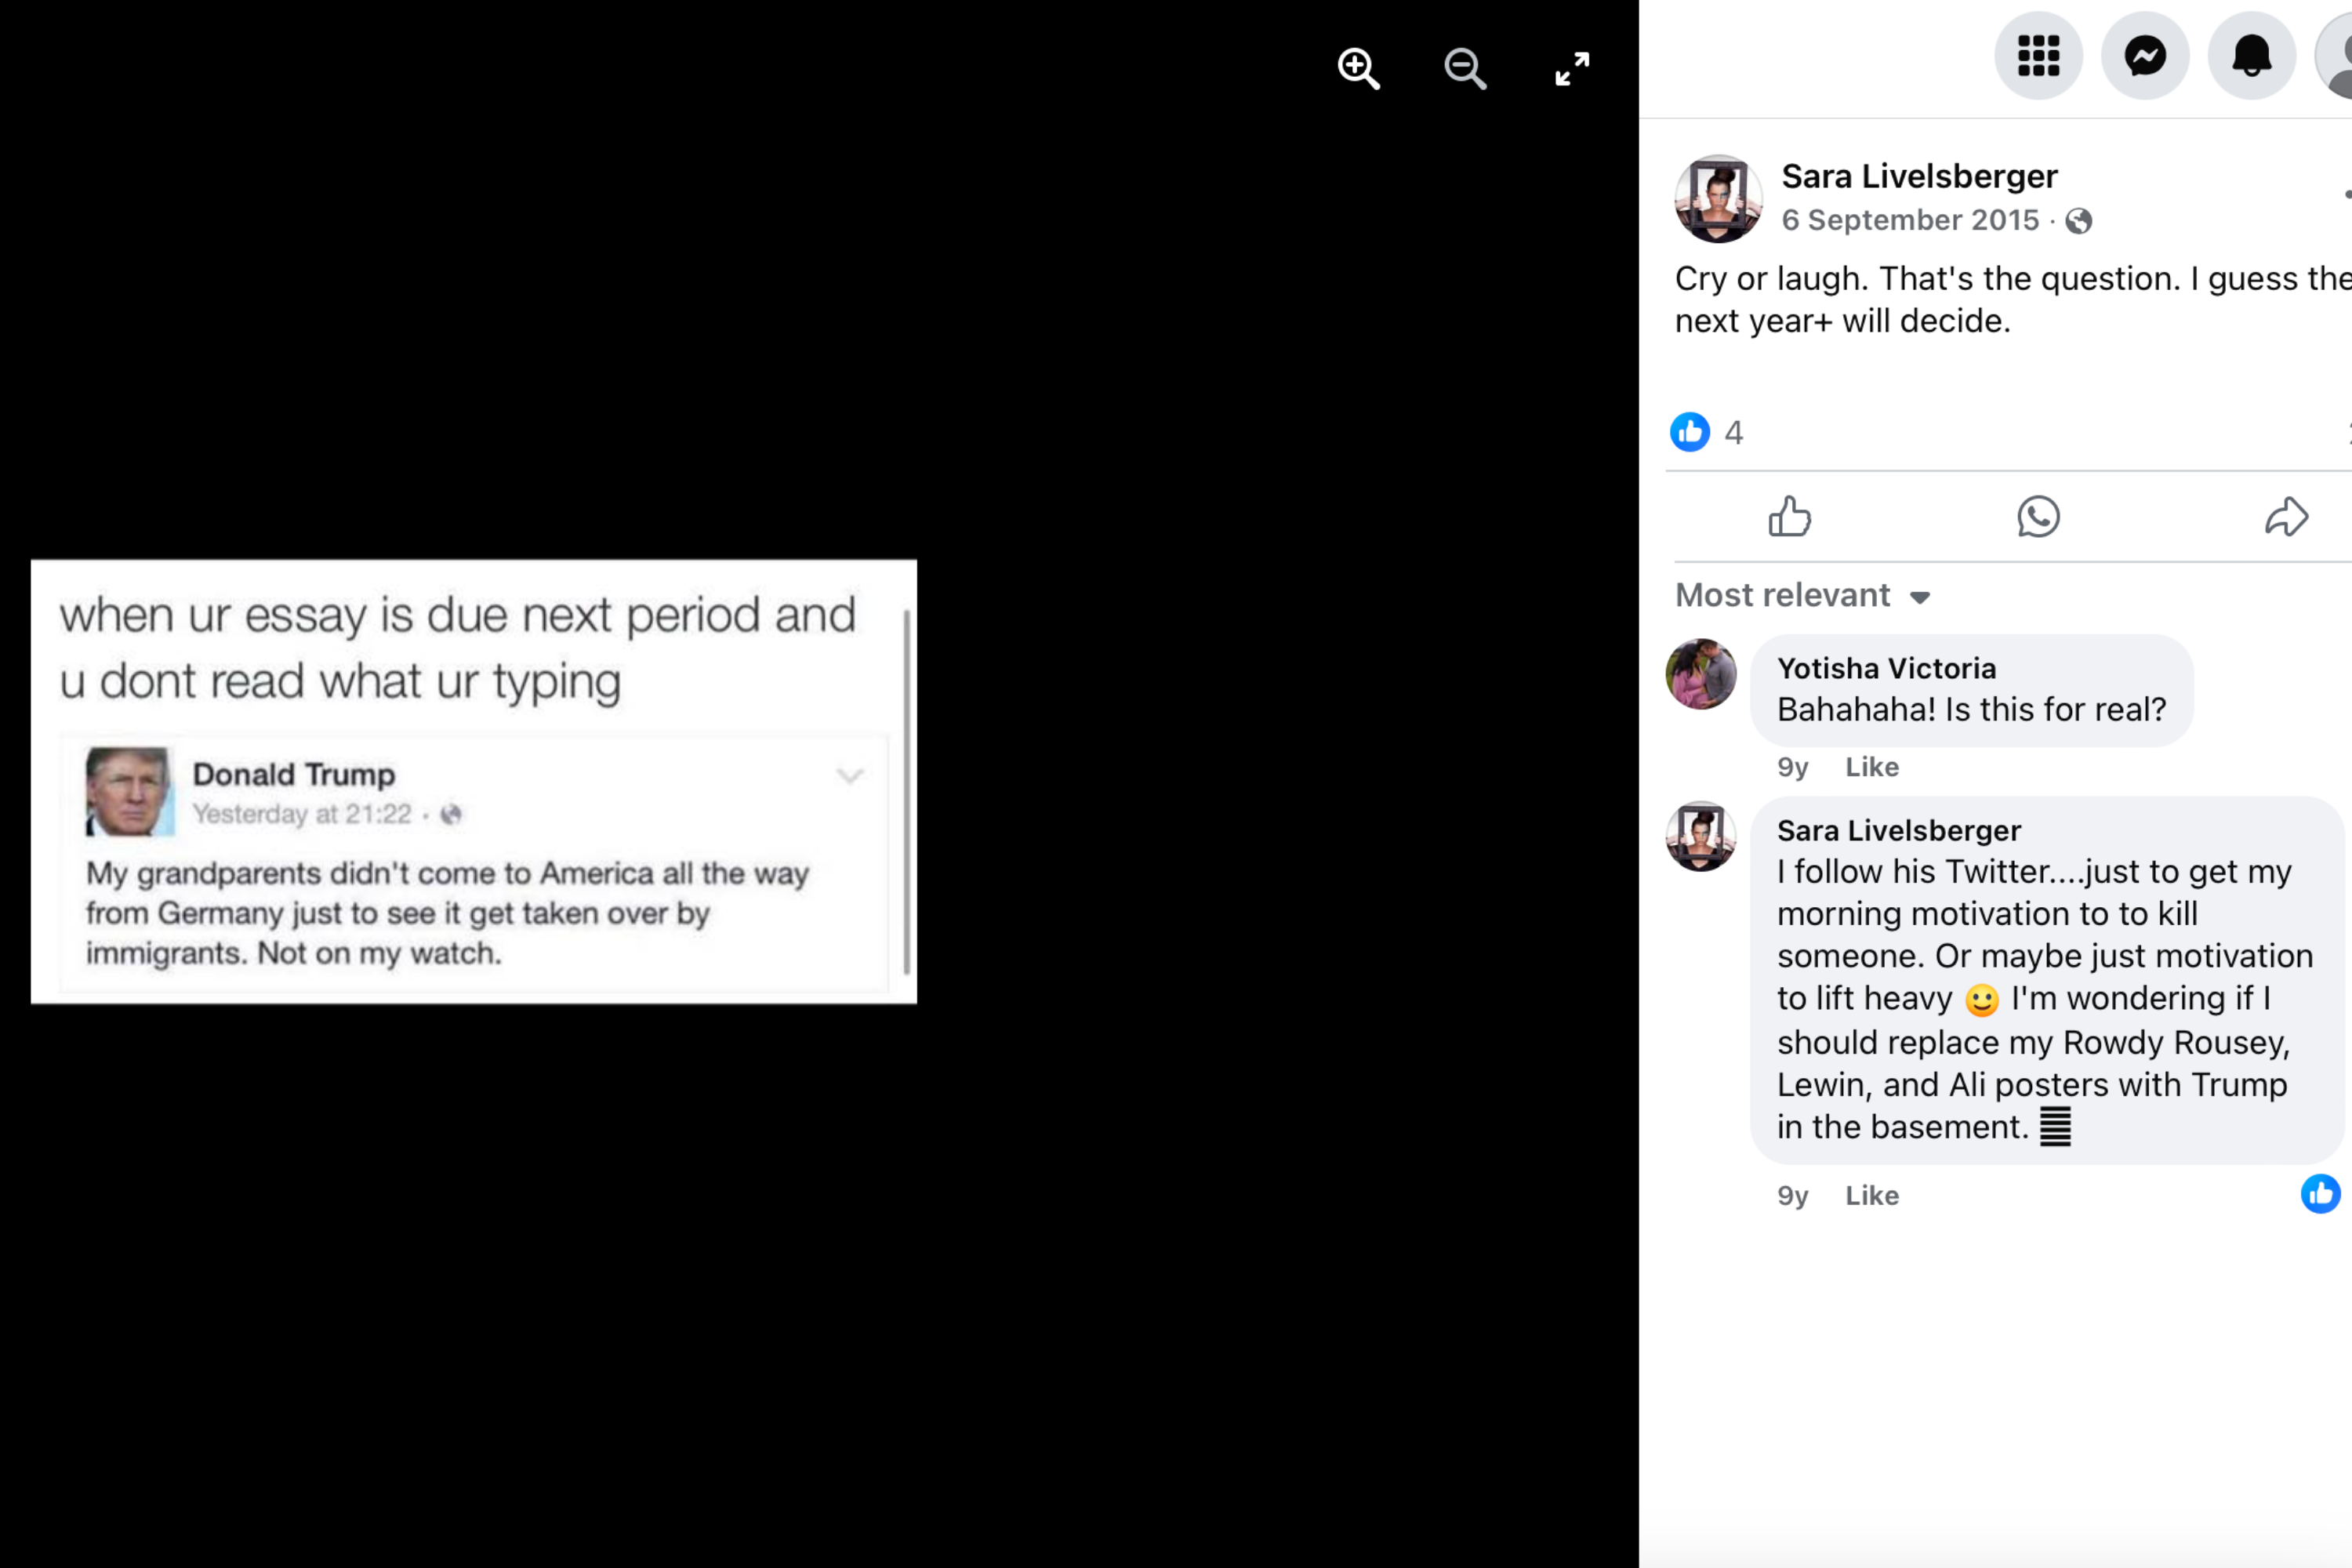Open the Facebook apps menu grid

coord(2039,56)
